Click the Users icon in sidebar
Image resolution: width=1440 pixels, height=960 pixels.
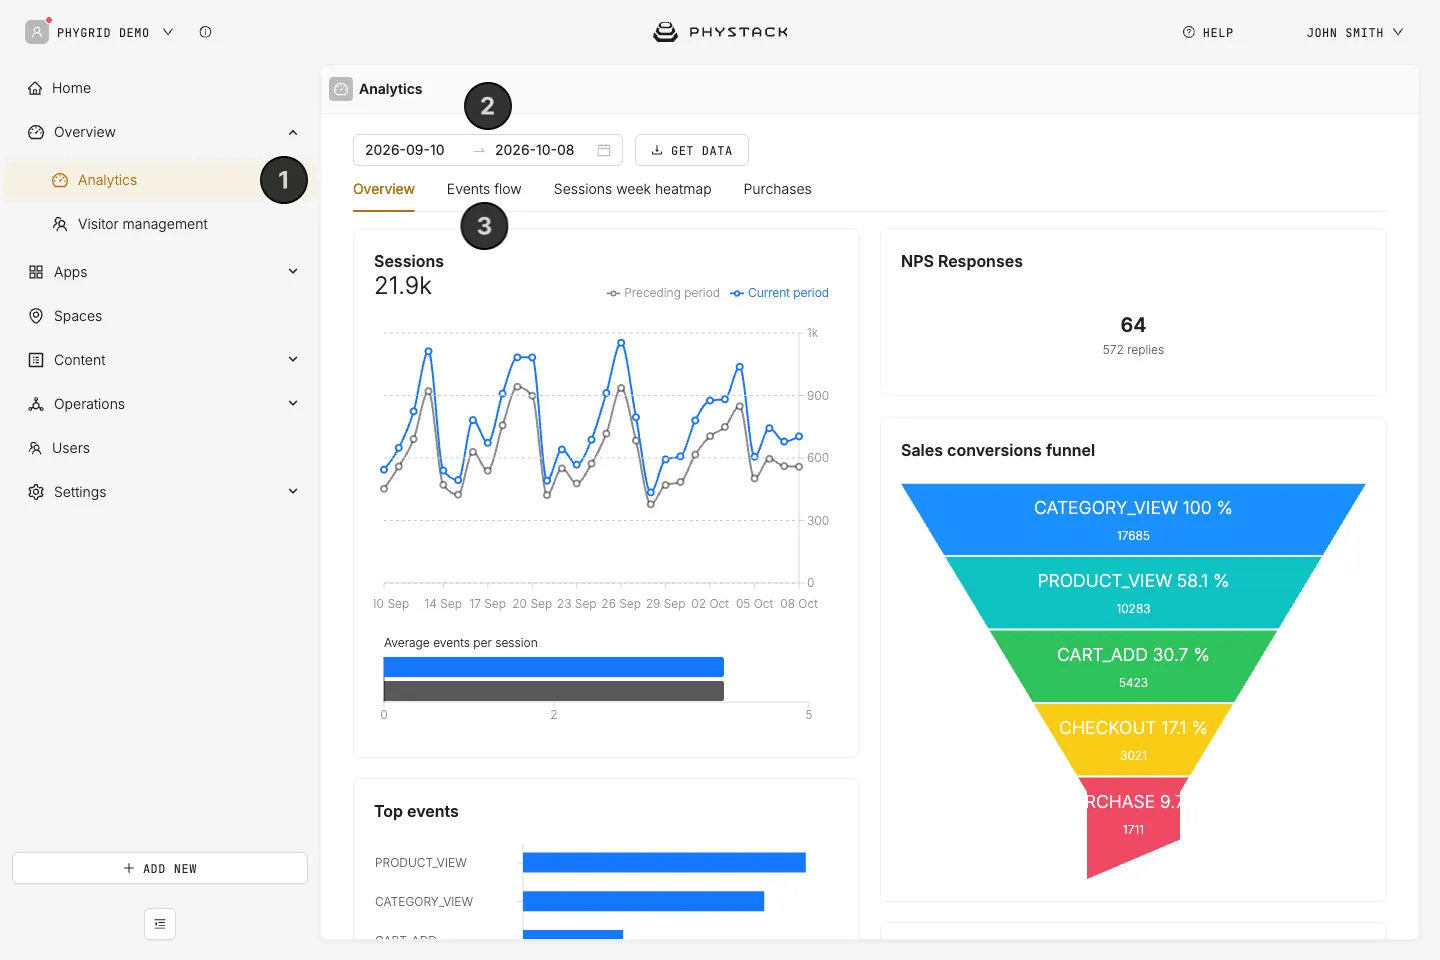pyautogui.click(x=35, y=448)
